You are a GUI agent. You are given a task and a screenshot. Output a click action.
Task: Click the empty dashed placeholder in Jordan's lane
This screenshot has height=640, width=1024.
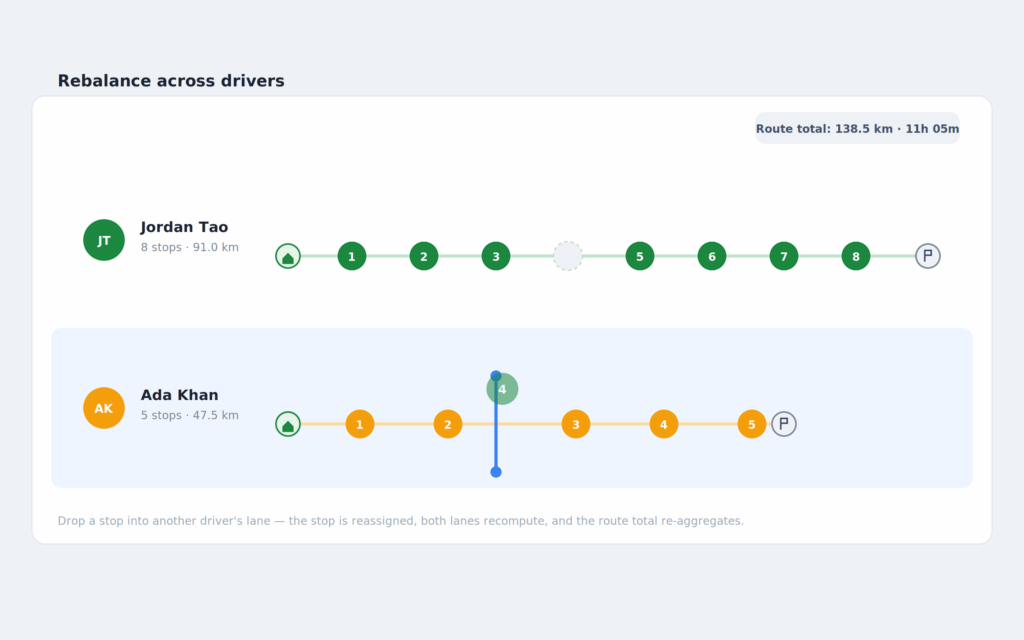coord(568,256)
